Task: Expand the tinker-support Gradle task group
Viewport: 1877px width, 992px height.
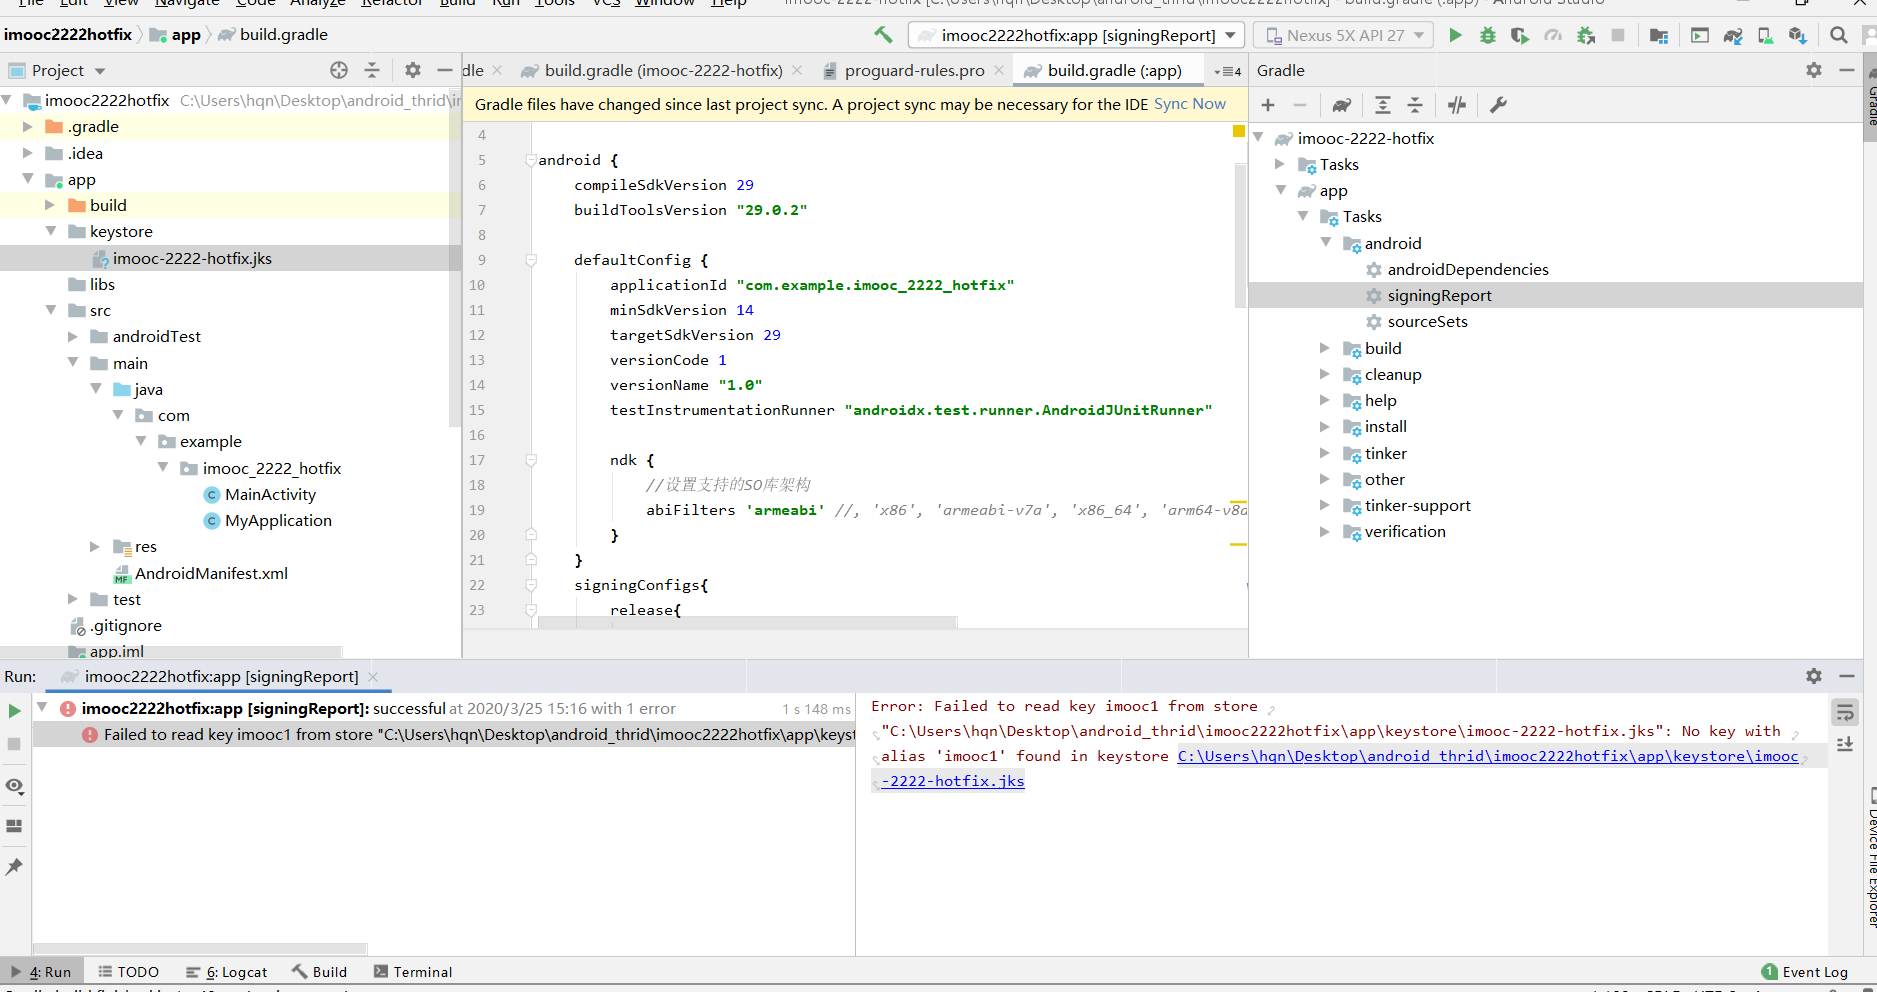Action: (1325, 505)
